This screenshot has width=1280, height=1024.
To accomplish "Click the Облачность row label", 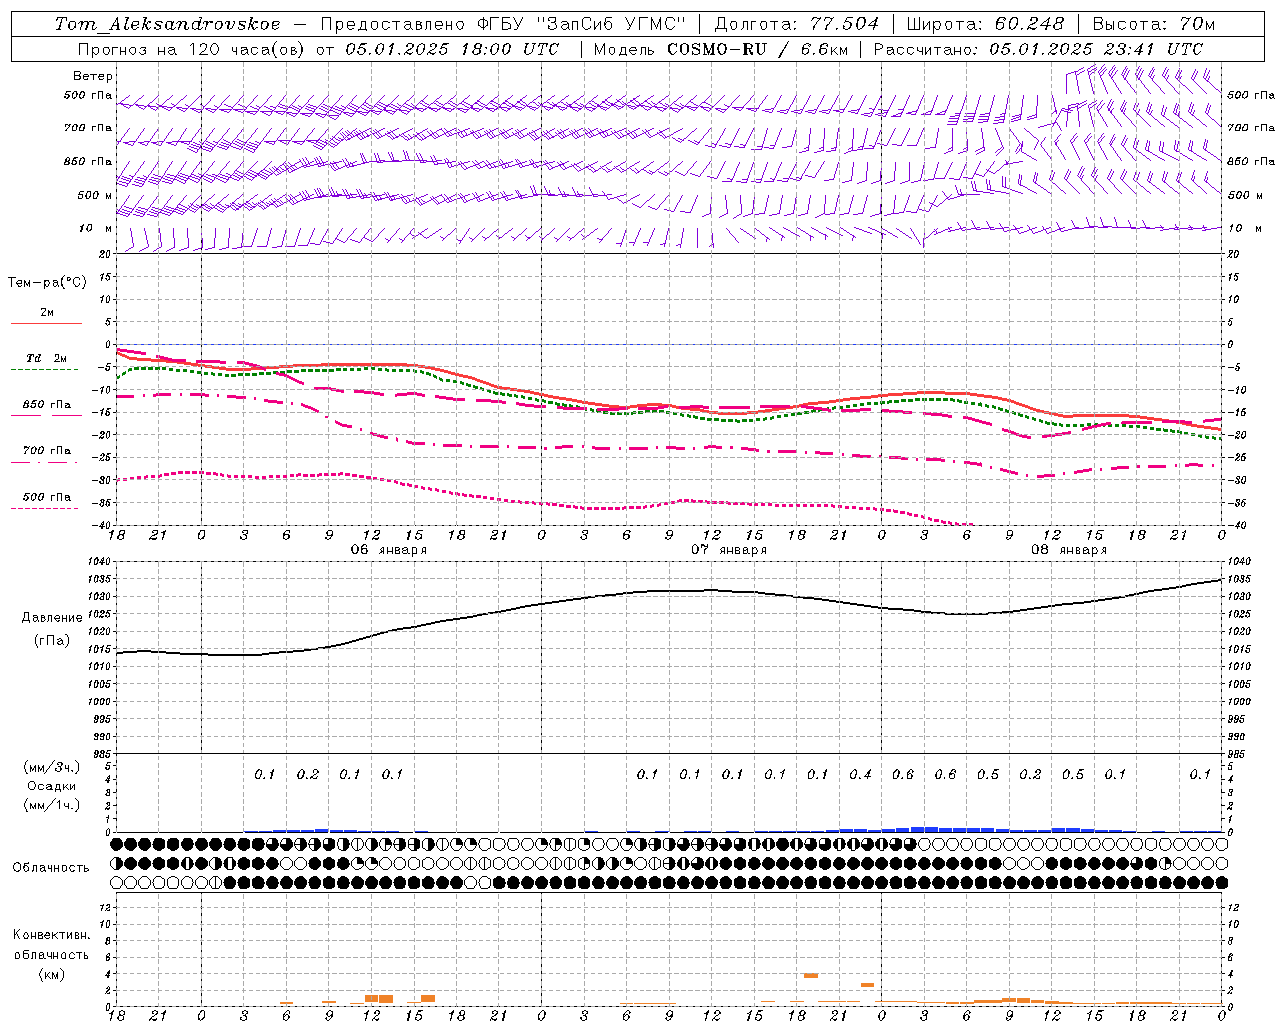I will (x=51, y=868).
